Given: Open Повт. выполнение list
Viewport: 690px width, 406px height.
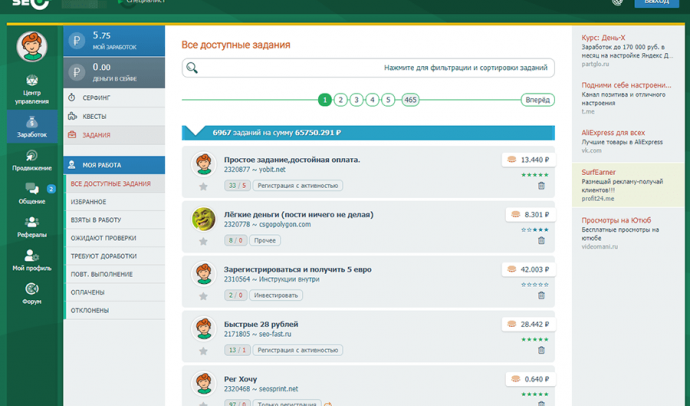Looking at the screenshot, I should tap(115, 274).
